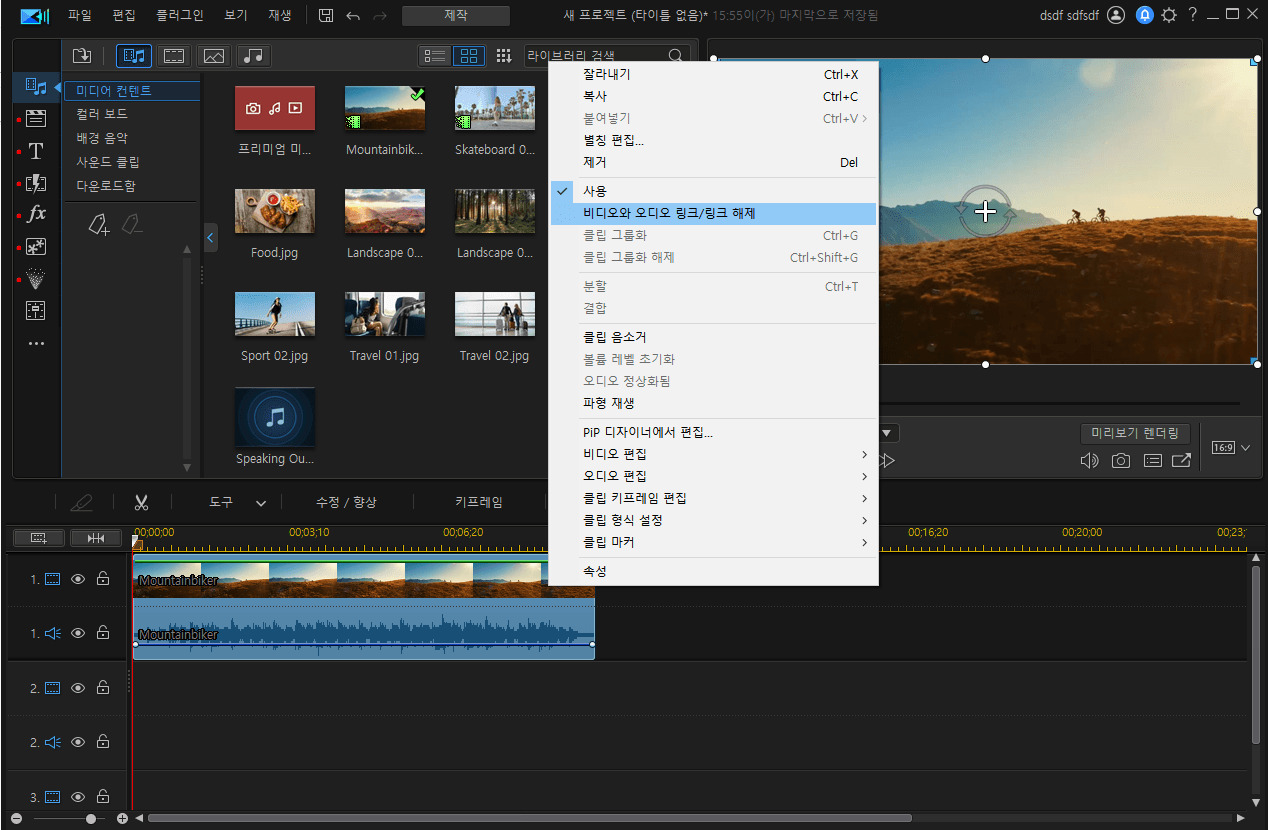Open the Effects Room fx icon
The height and width of the screenshot is (830, 1268).
[36, 214]
